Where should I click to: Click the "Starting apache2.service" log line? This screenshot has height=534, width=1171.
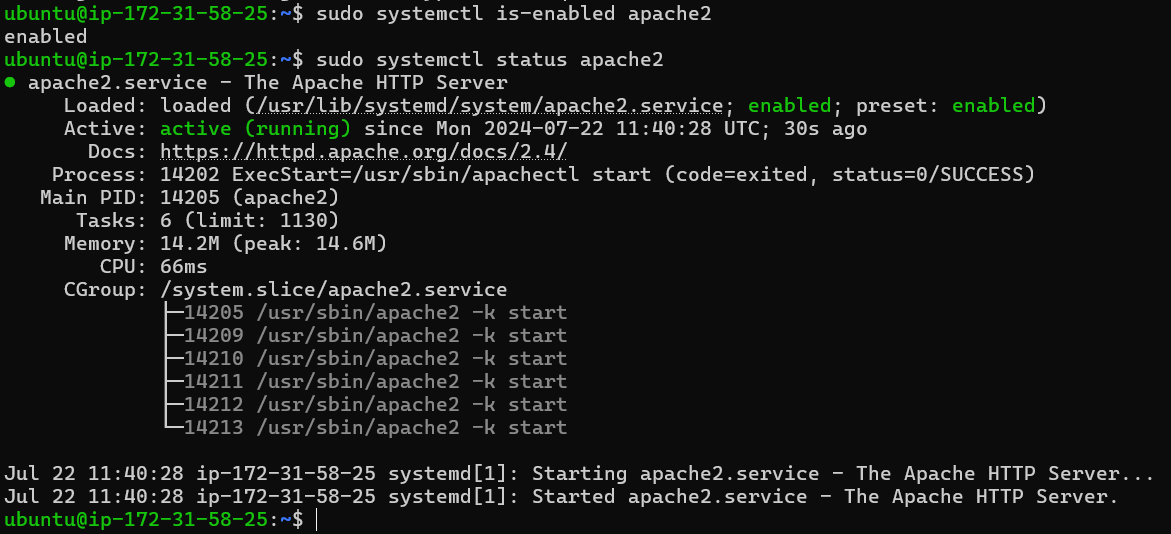point(580,474)
